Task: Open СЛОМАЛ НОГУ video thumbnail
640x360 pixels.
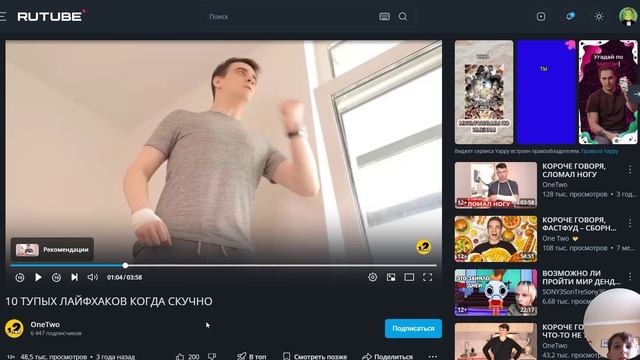Action: [x=496, y=185]
